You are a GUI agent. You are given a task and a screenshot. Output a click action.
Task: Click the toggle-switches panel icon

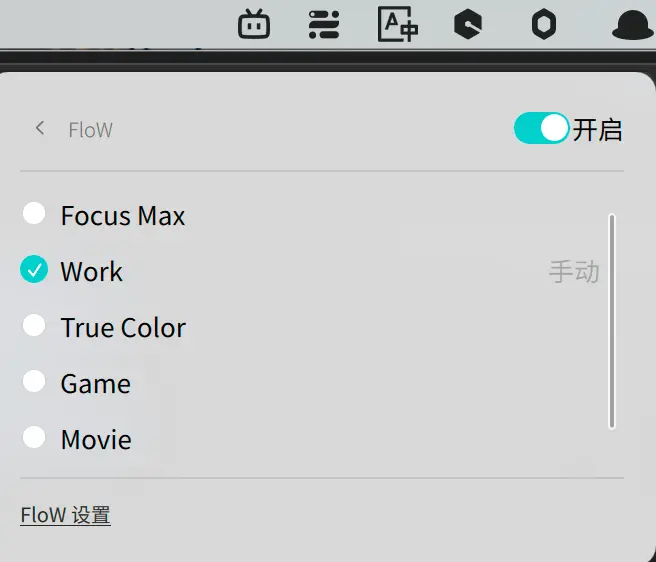(x=324, y=25)
